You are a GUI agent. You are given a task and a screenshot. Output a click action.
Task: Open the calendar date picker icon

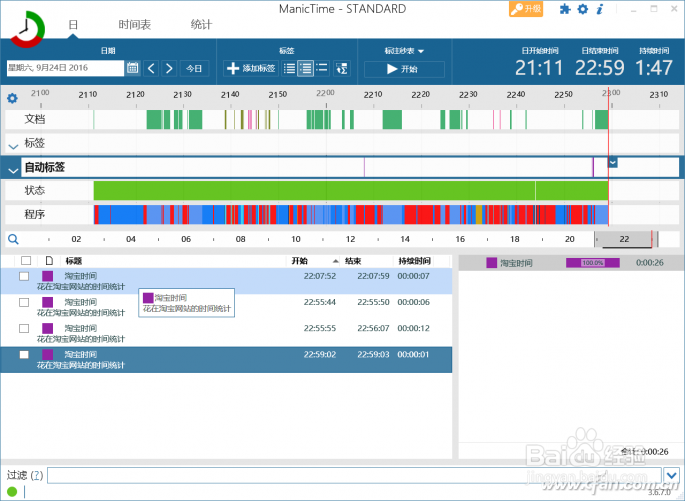coord(133,68)
